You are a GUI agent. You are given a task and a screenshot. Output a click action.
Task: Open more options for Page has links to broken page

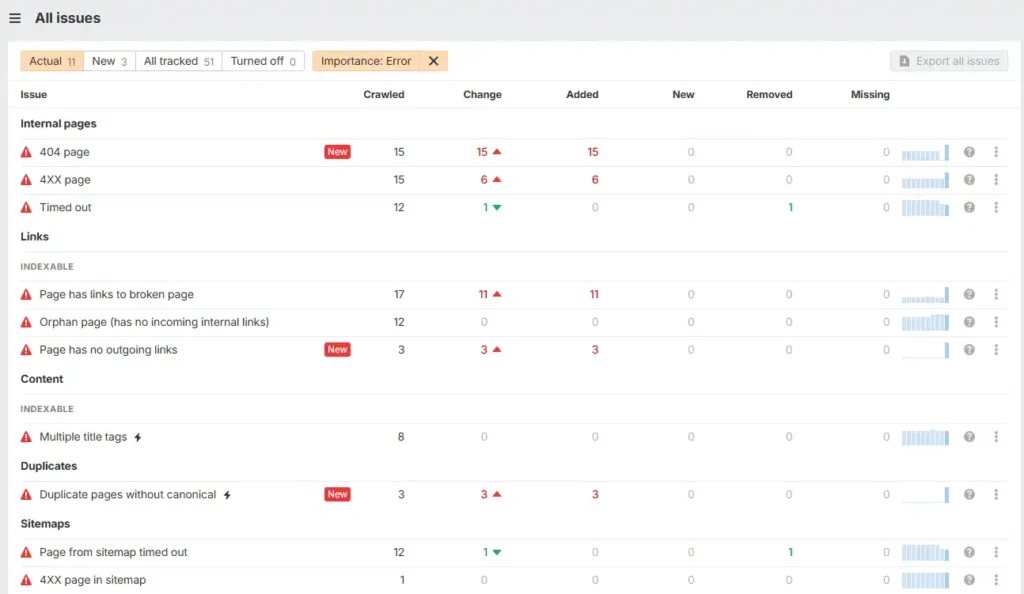point(996,294)
